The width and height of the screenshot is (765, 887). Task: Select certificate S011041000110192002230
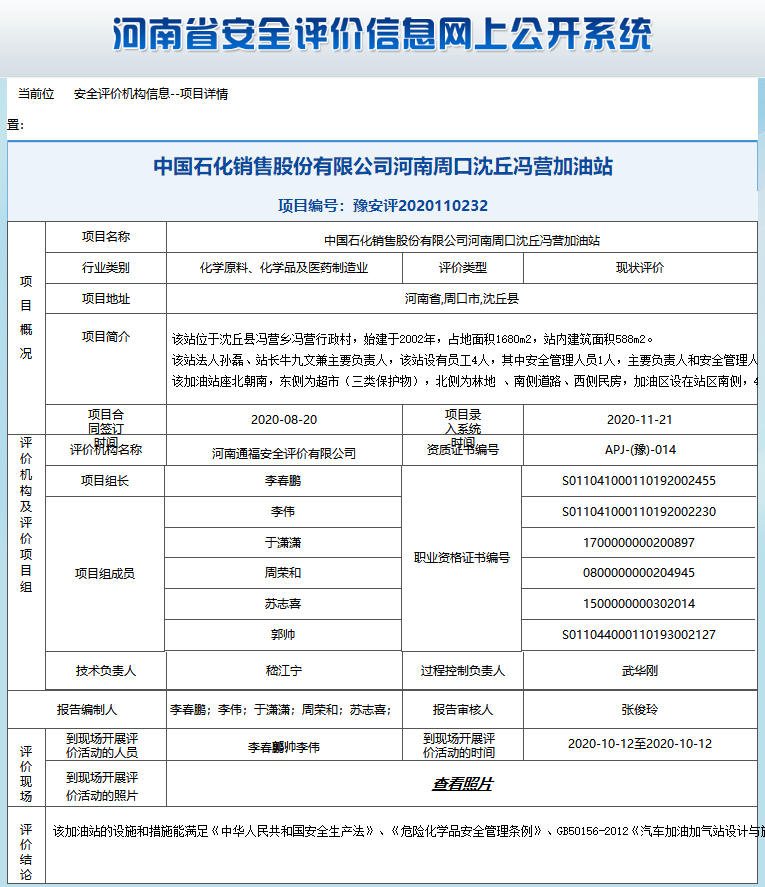click(x=639, y=512)
